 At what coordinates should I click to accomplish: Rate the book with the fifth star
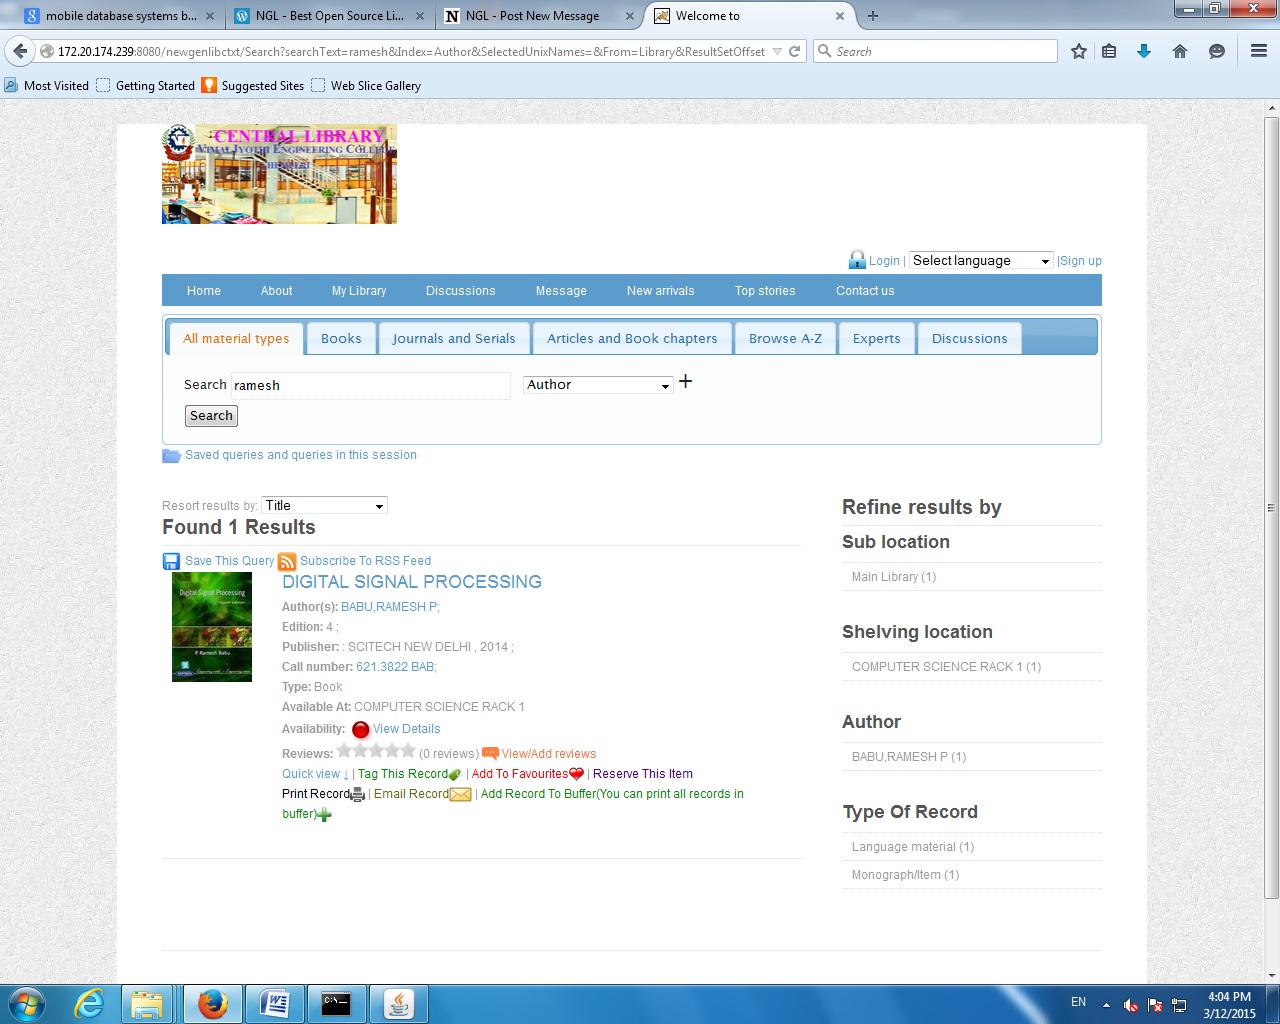408,751
